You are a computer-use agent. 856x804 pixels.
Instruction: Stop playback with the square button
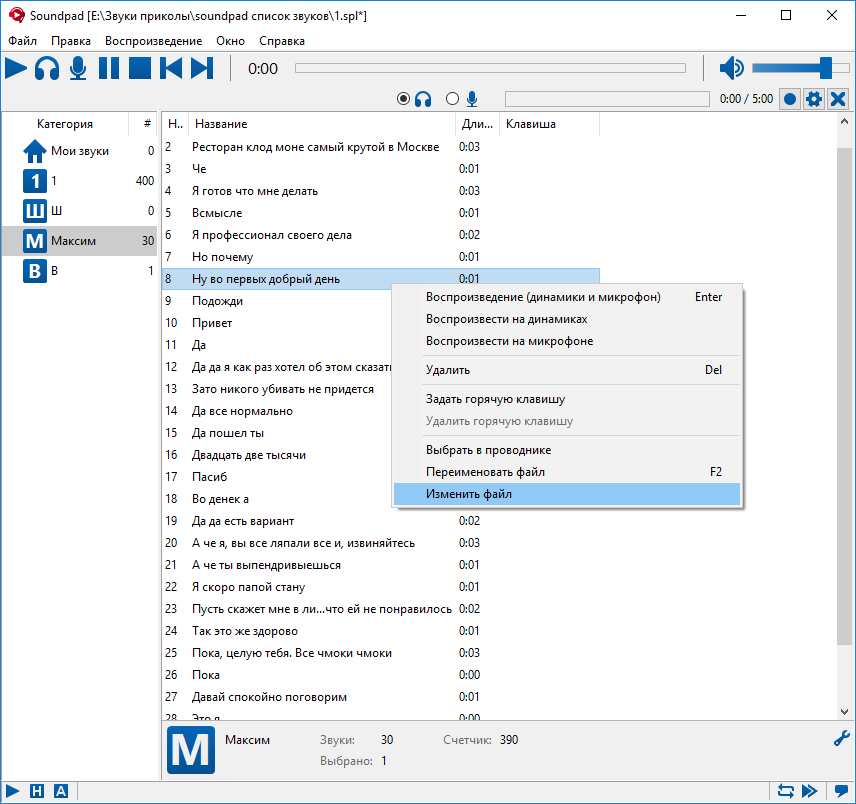(x=140, y=69)
